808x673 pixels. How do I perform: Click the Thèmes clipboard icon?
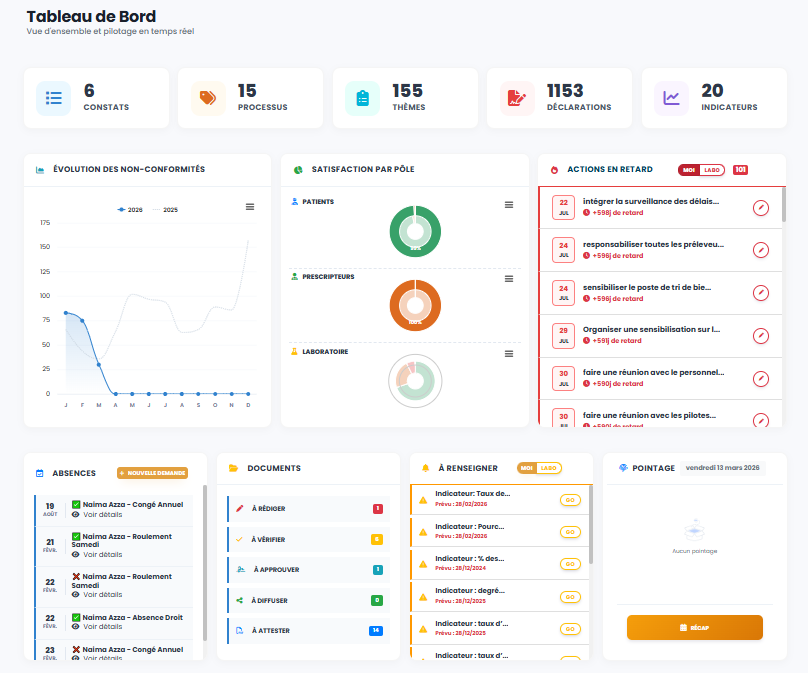(362, 98)
